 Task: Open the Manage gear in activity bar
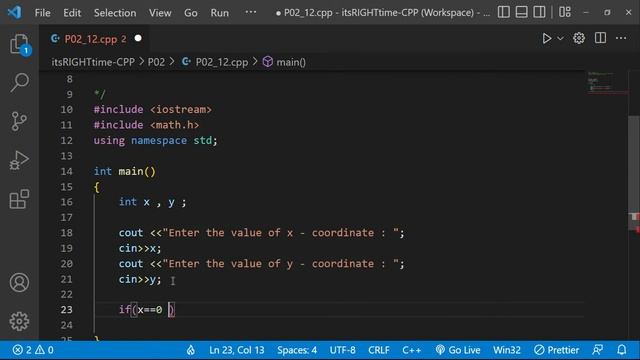(19, 321)
